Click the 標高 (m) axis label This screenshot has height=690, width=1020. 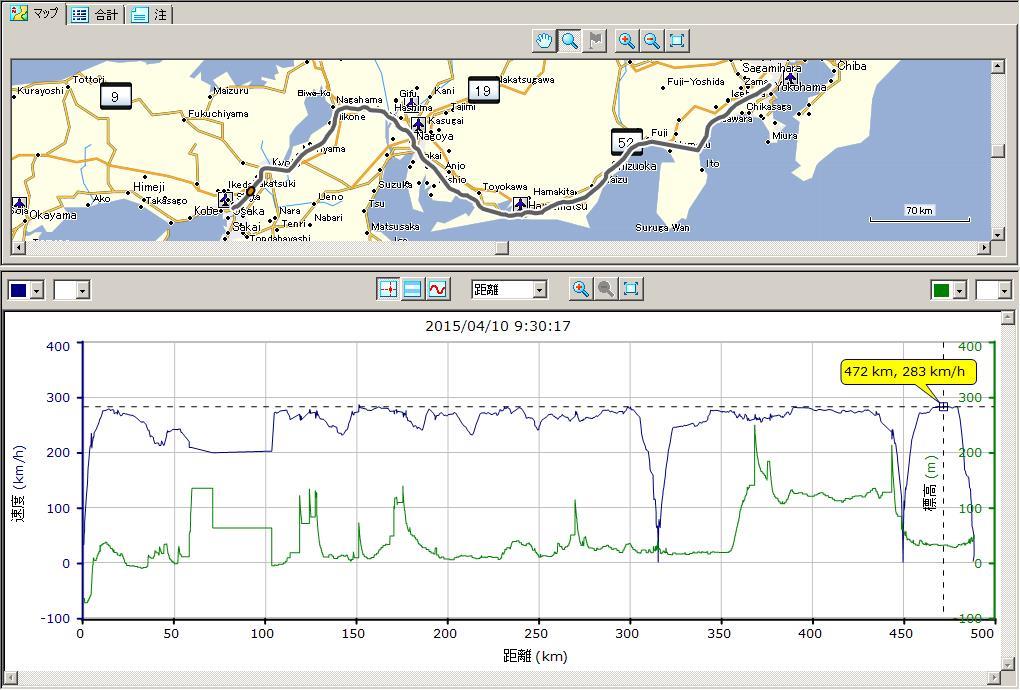click(x=932, y=482)
